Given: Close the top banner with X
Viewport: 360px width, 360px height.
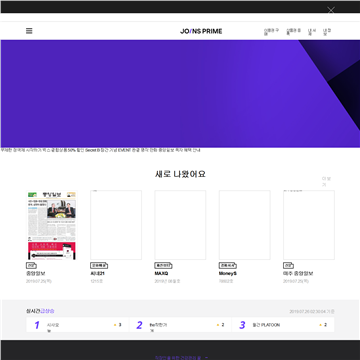Looking at the screenshot, I should point(331,10).
